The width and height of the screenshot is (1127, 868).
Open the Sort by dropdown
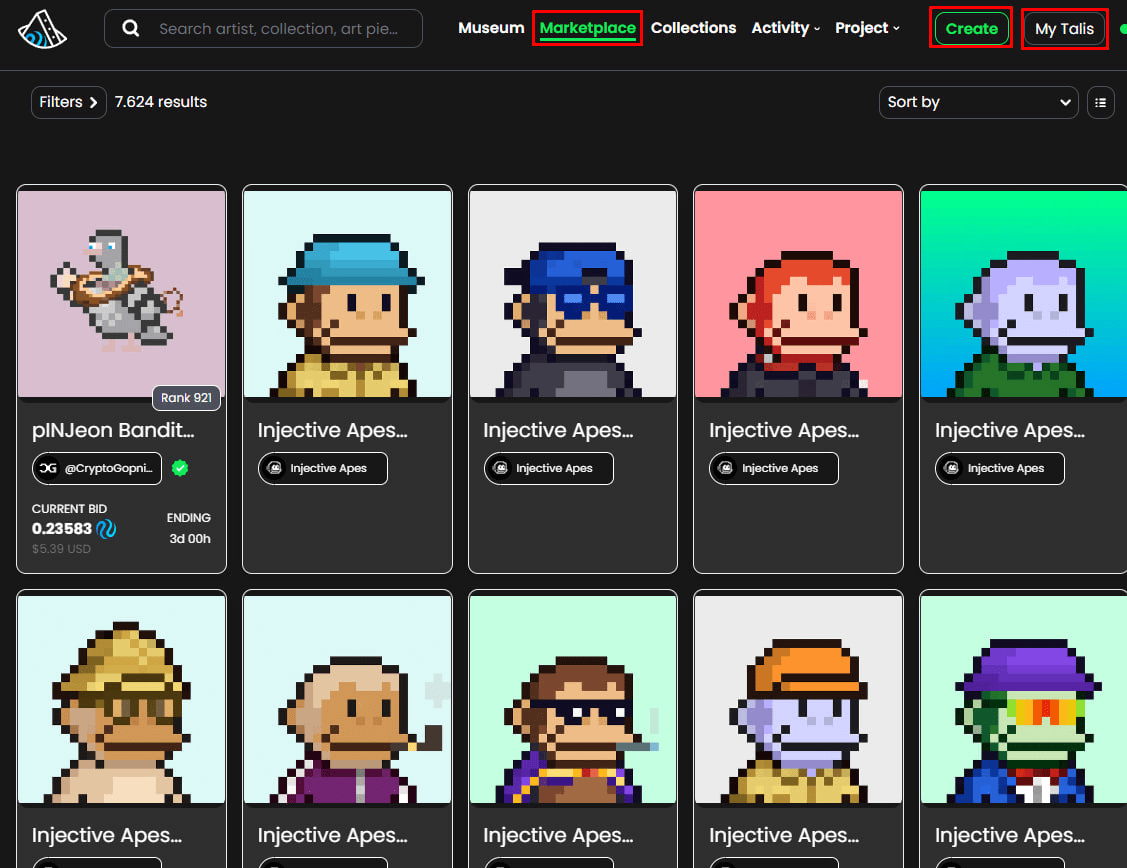point(978,102)
